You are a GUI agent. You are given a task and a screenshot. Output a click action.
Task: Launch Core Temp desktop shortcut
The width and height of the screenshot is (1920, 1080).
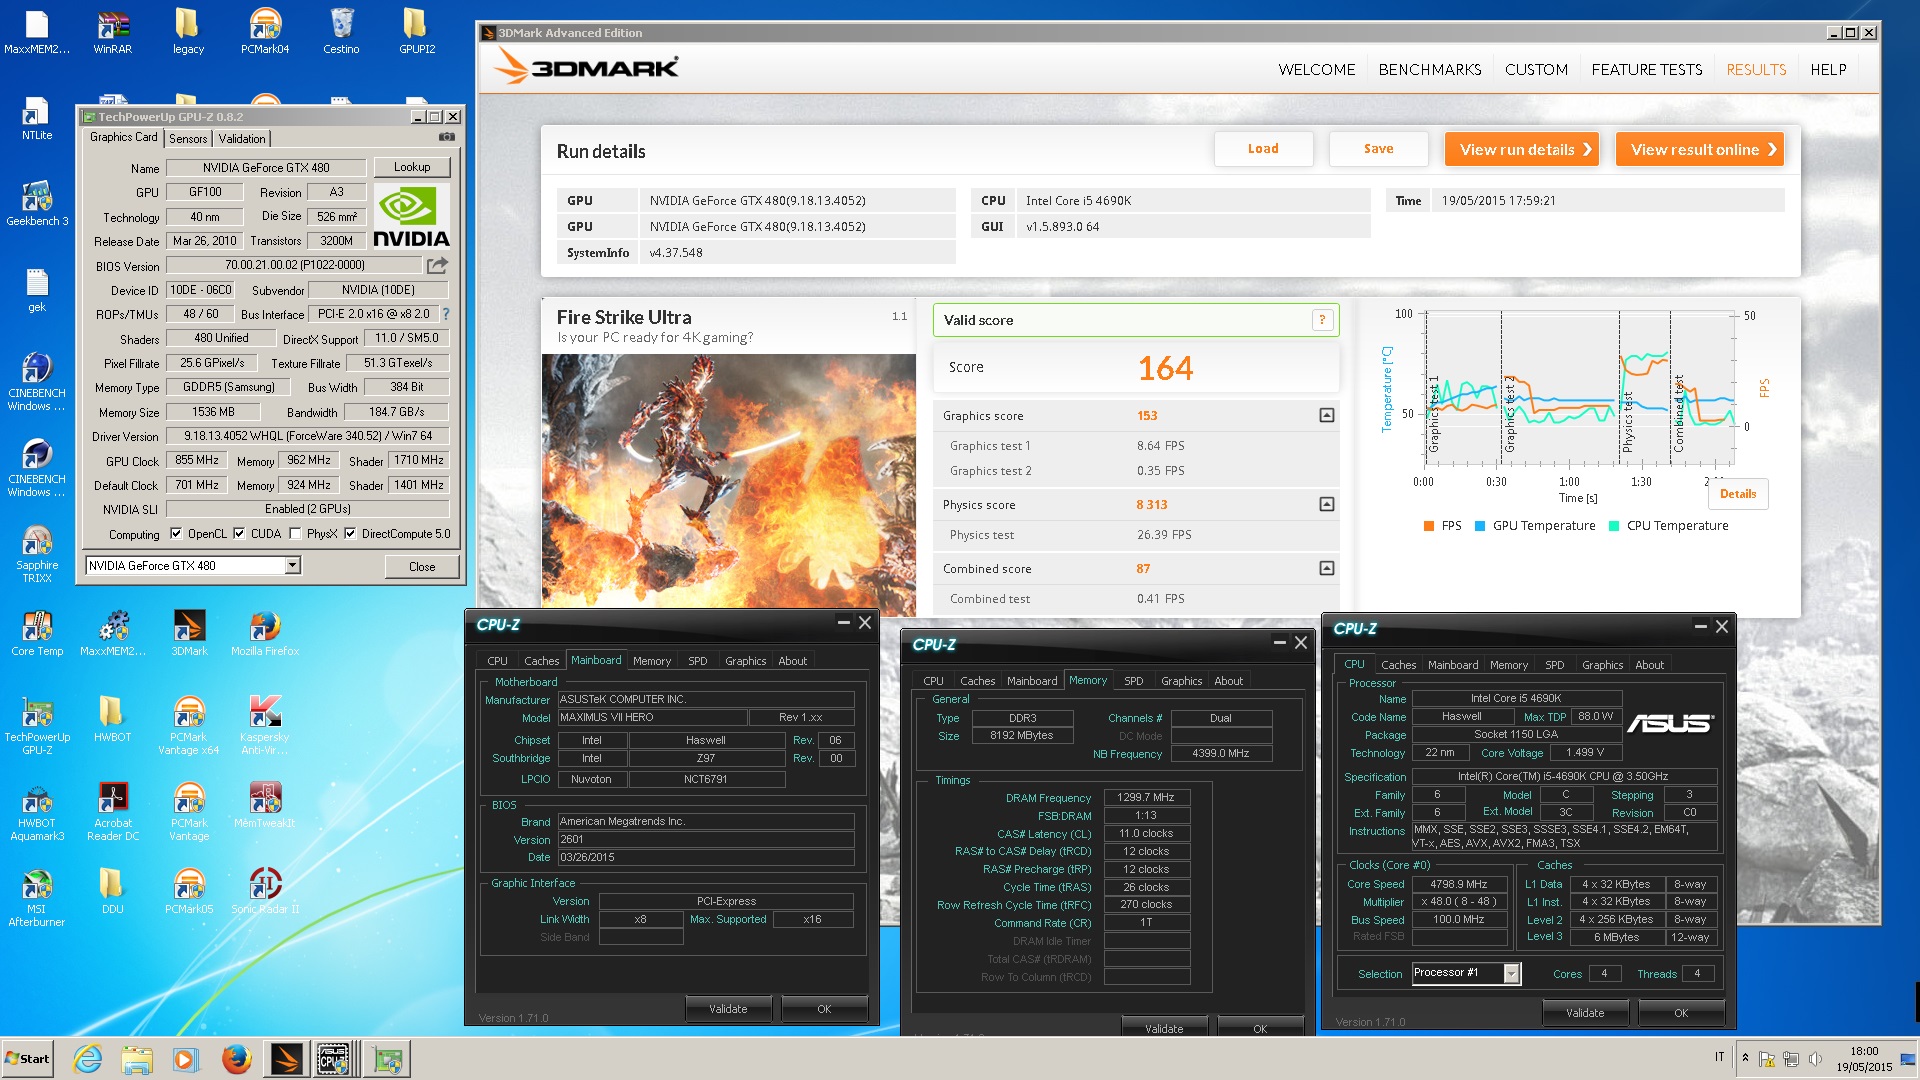pos(37,634)
